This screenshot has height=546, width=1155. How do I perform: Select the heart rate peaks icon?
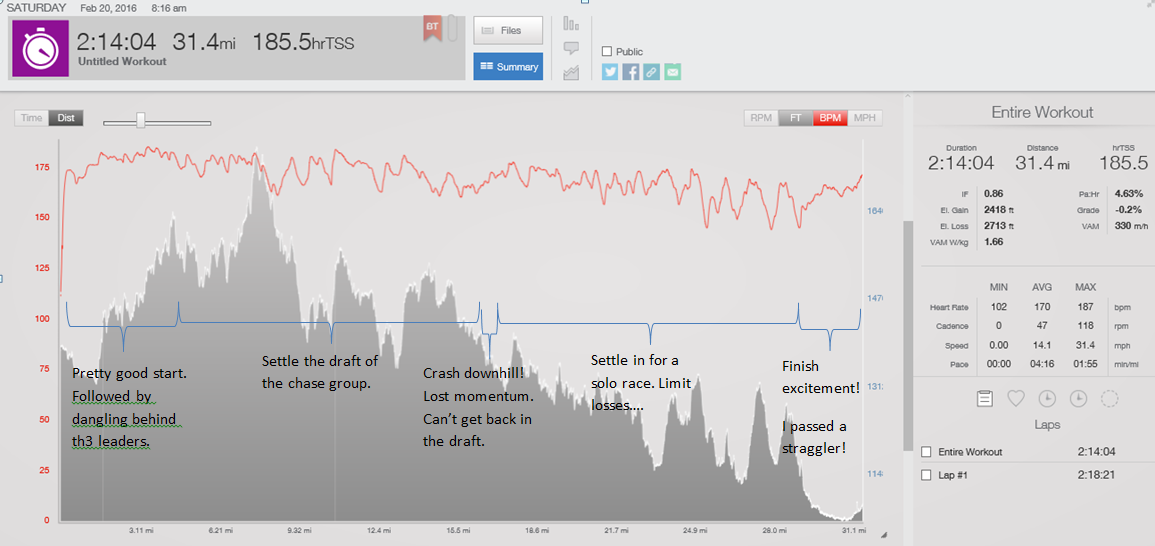coord(1016,398)
